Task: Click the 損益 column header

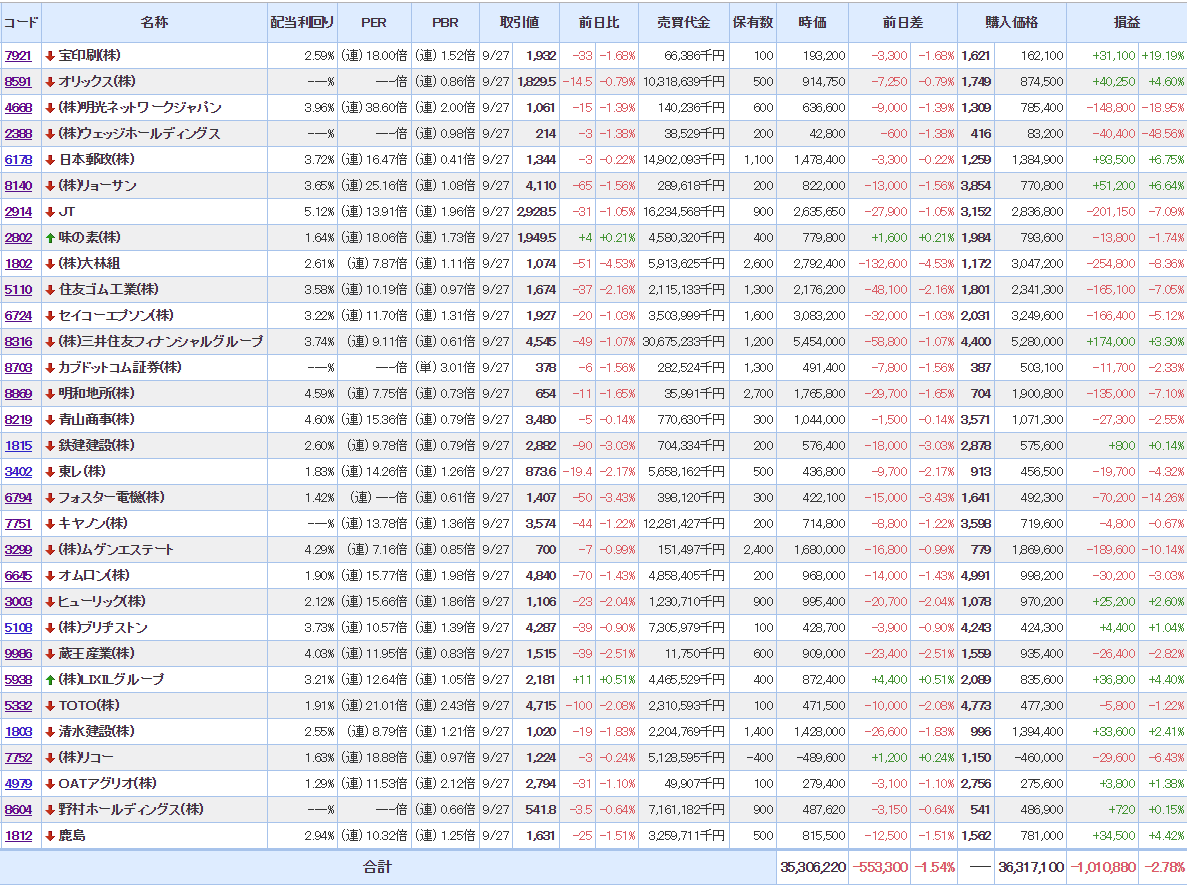Action: 1126,22
